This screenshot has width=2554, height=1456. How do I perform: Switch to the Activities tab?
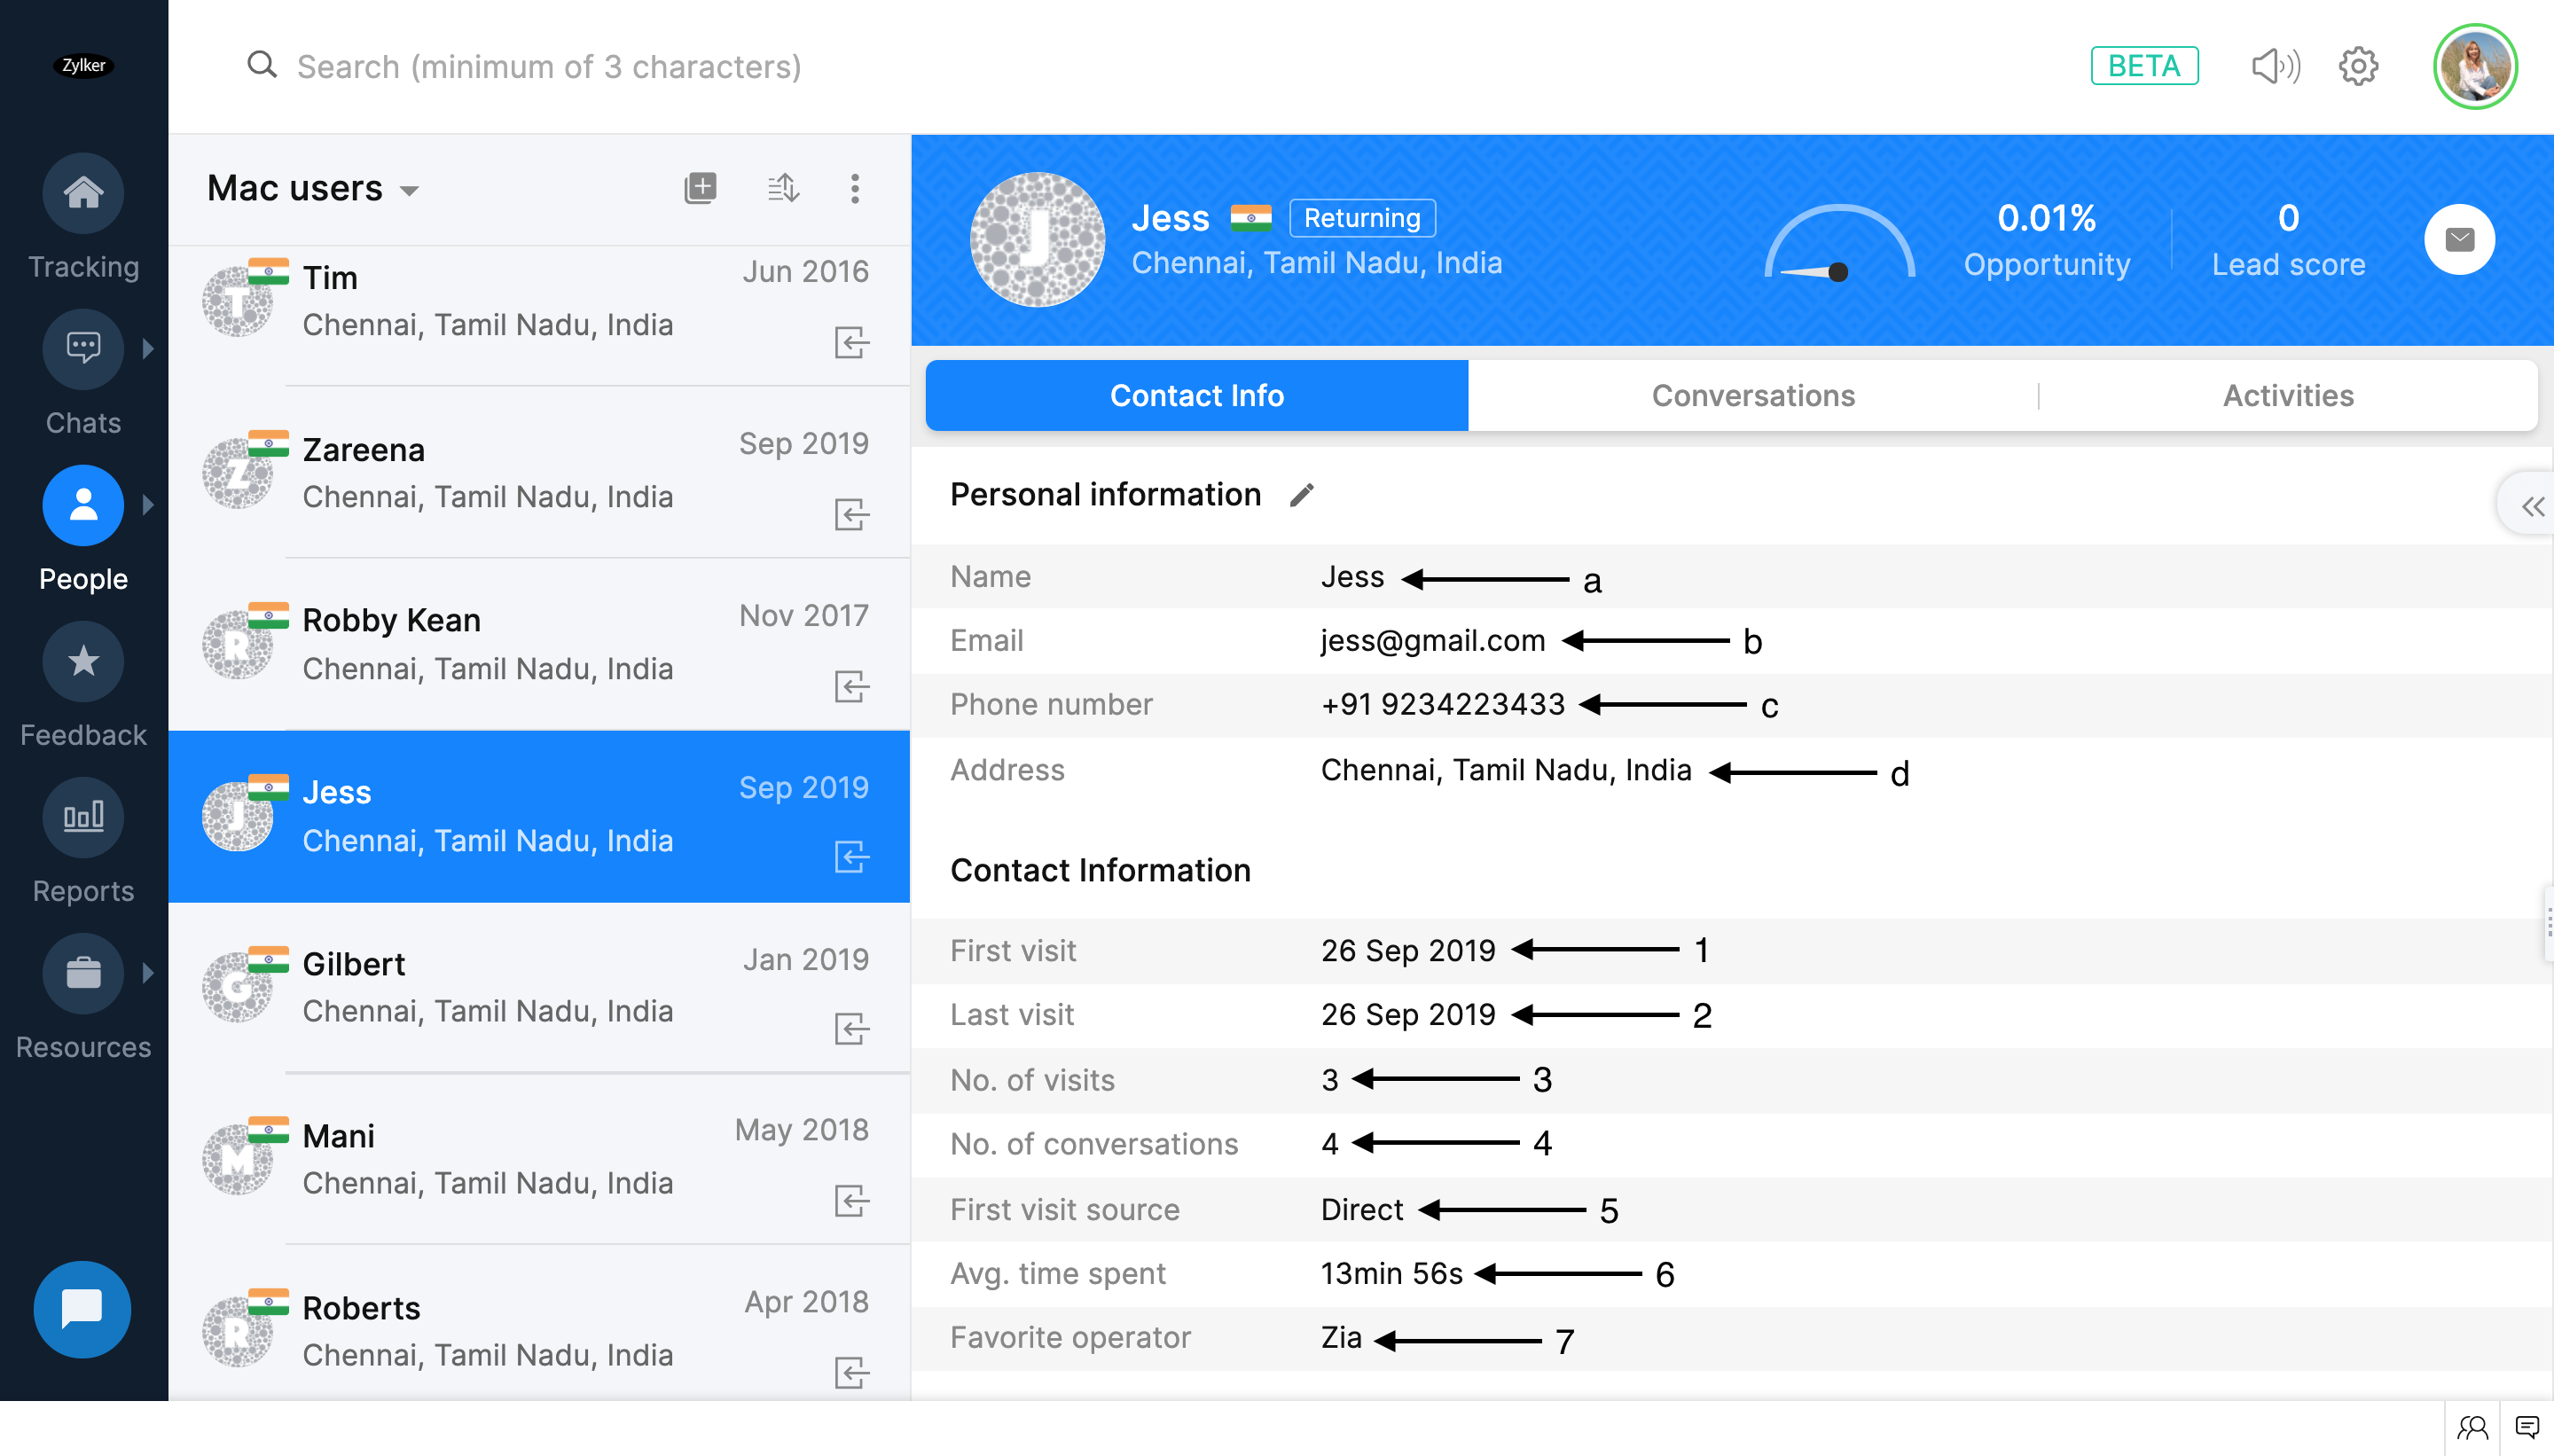[x=2287, y=396]
